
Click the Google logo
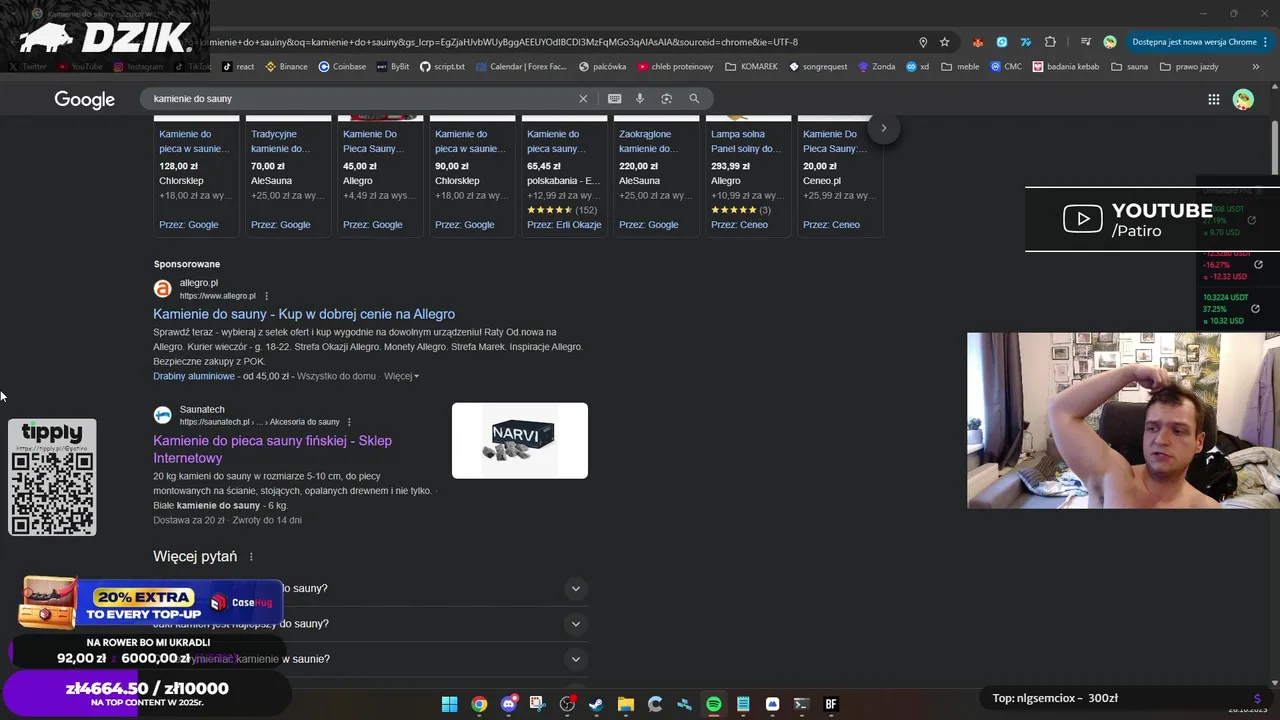click(x=84, y=99)
